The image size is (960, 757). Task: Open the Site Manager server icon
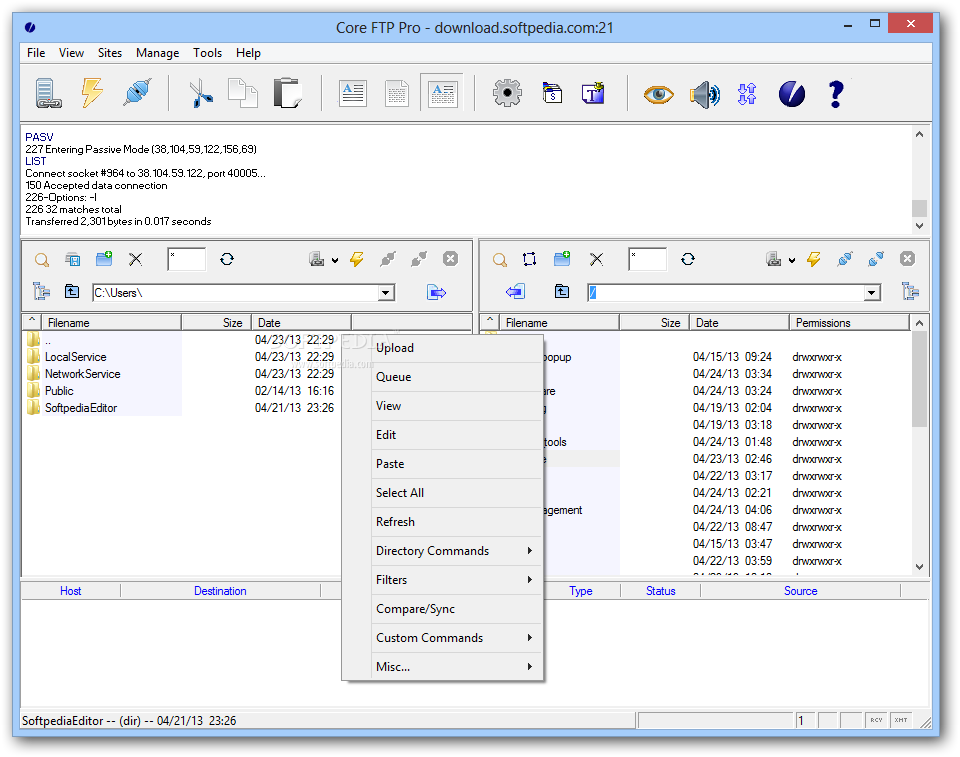(x=48, y=94)
